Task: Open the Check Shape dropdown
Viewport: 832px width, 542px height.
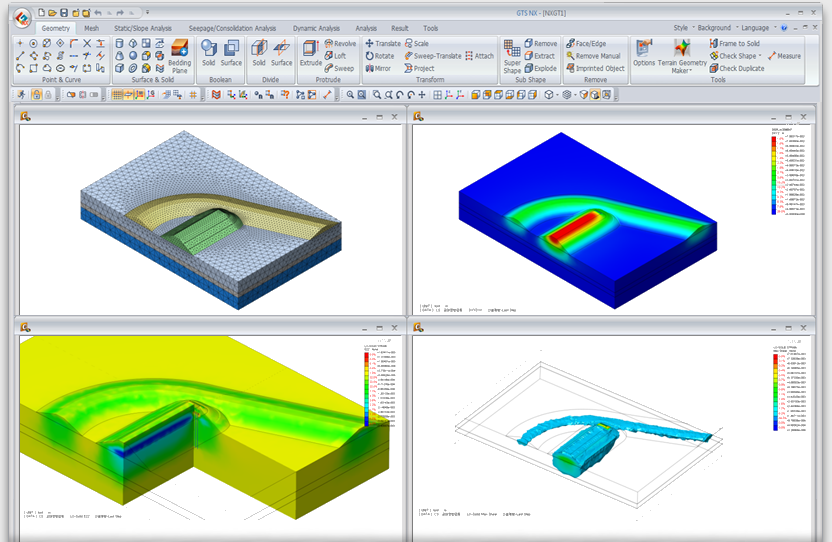Action: [x=739, y=56]
